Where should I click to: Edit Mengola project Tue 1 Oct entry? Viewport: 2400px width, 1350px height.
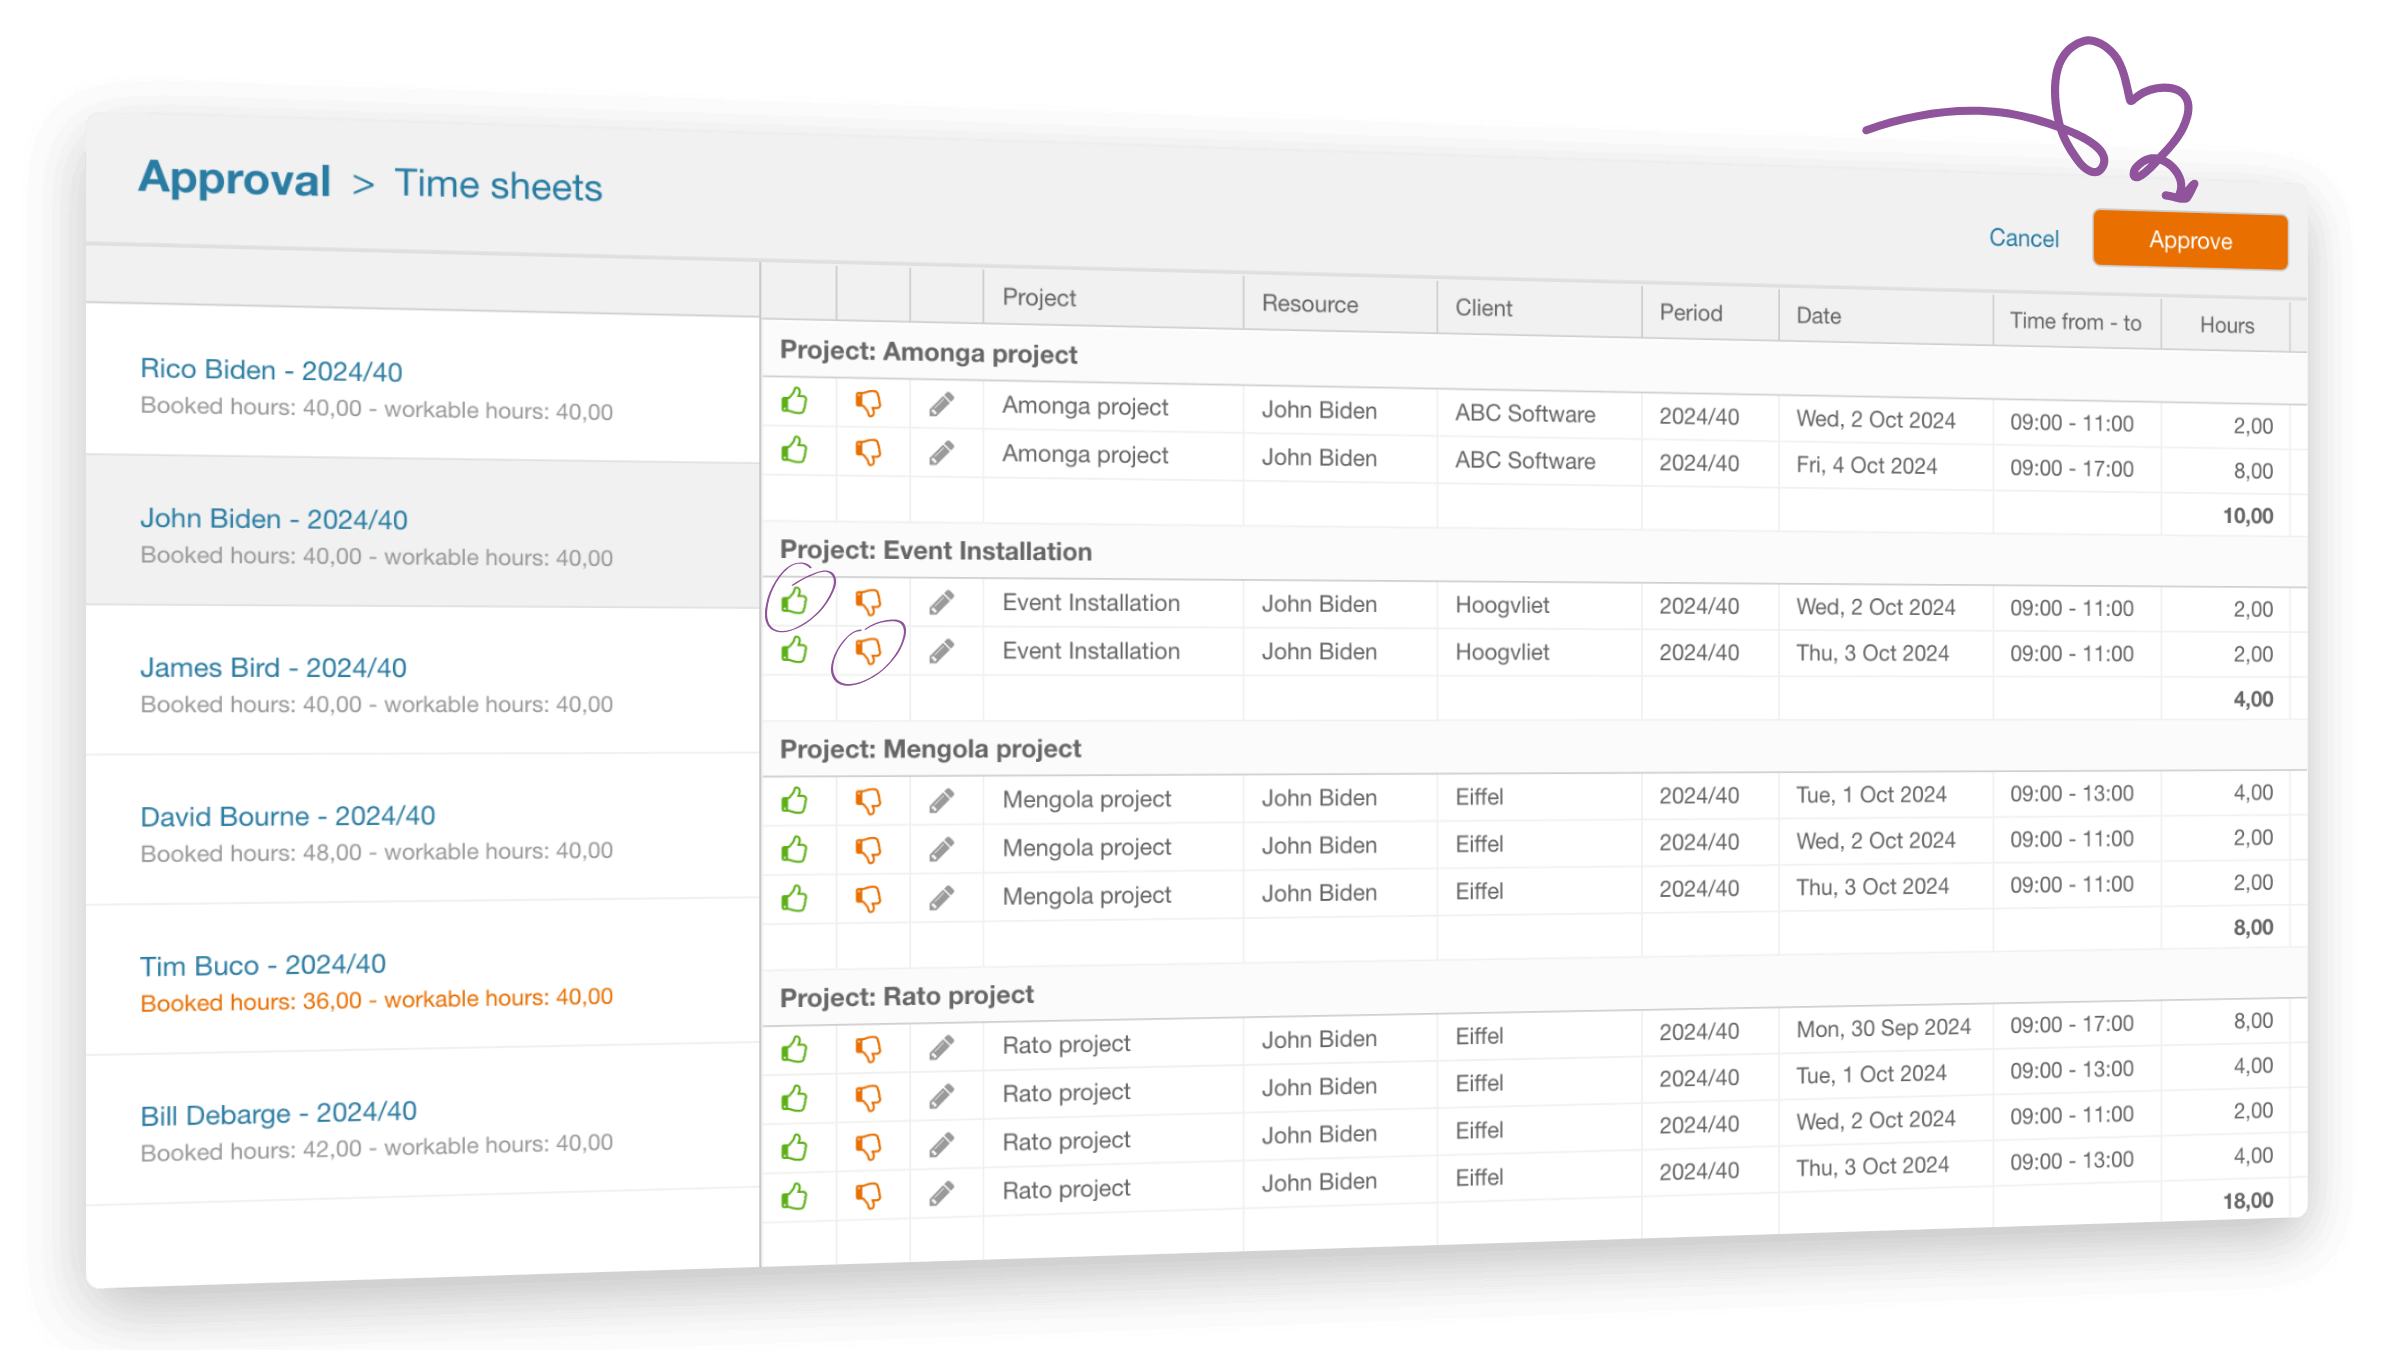coord(941,801)
